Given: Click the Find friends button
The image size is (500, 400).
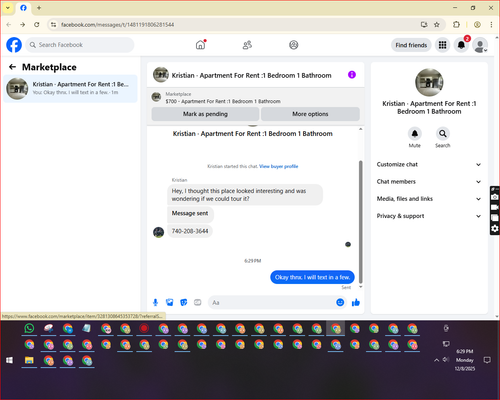Looking at the screenshot, I should (x=411, y=45).
